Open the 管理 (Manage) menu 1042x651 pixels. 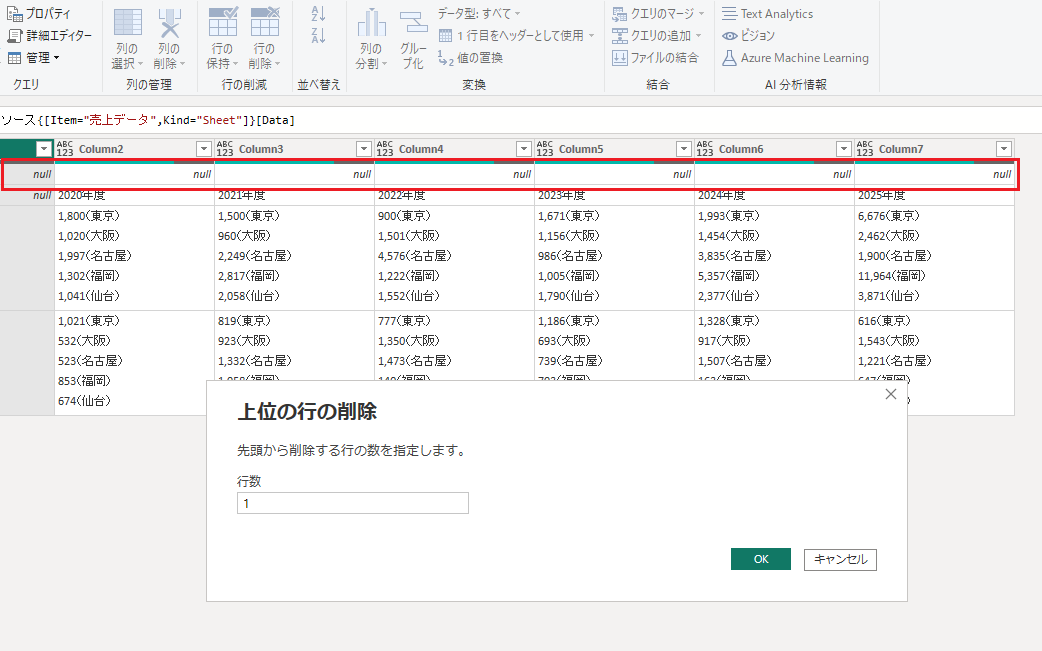(34, 58)
